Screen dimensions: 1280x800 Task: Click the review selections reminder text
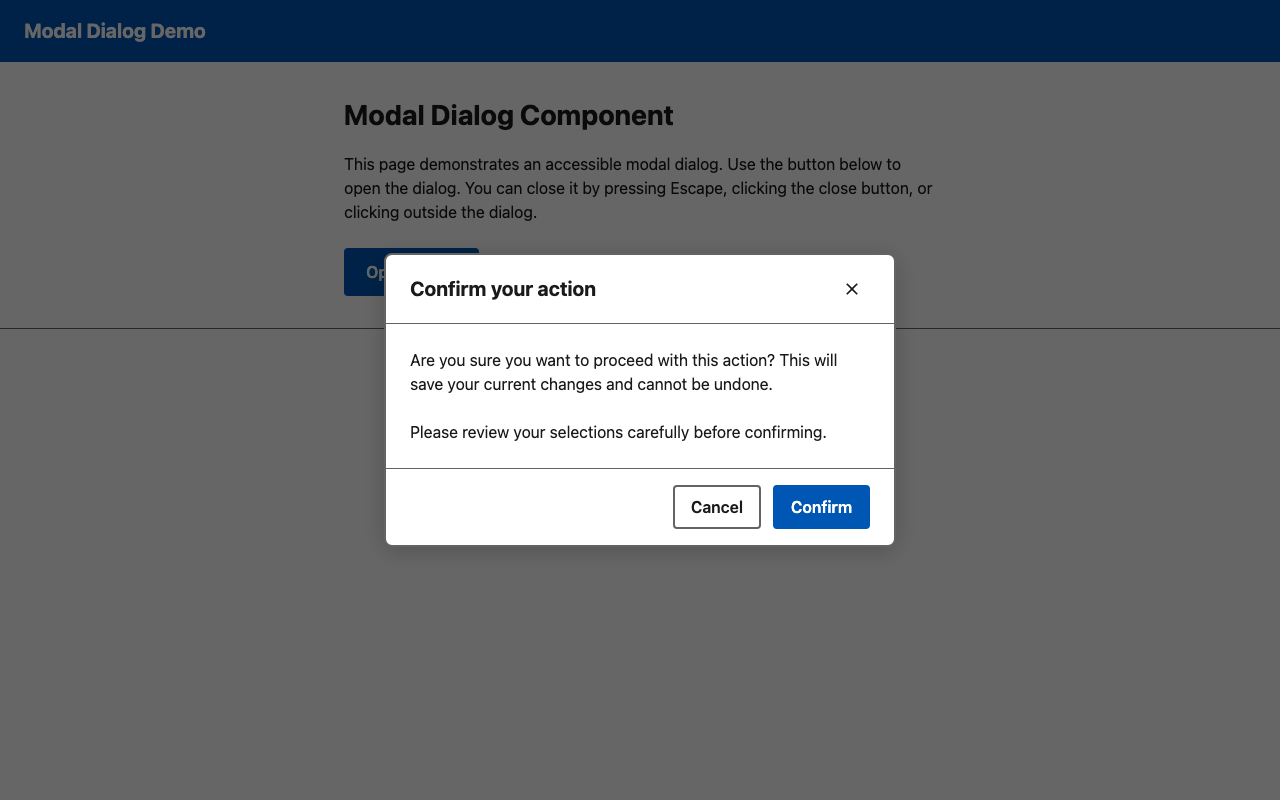[618, 432]
